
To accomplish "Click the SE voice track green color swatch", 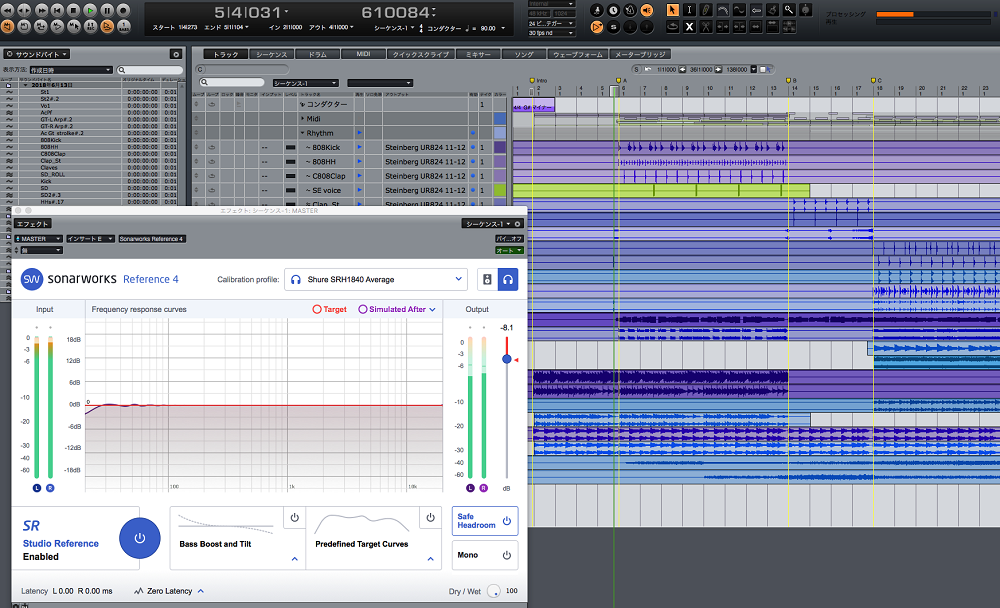I will point(500,190).
